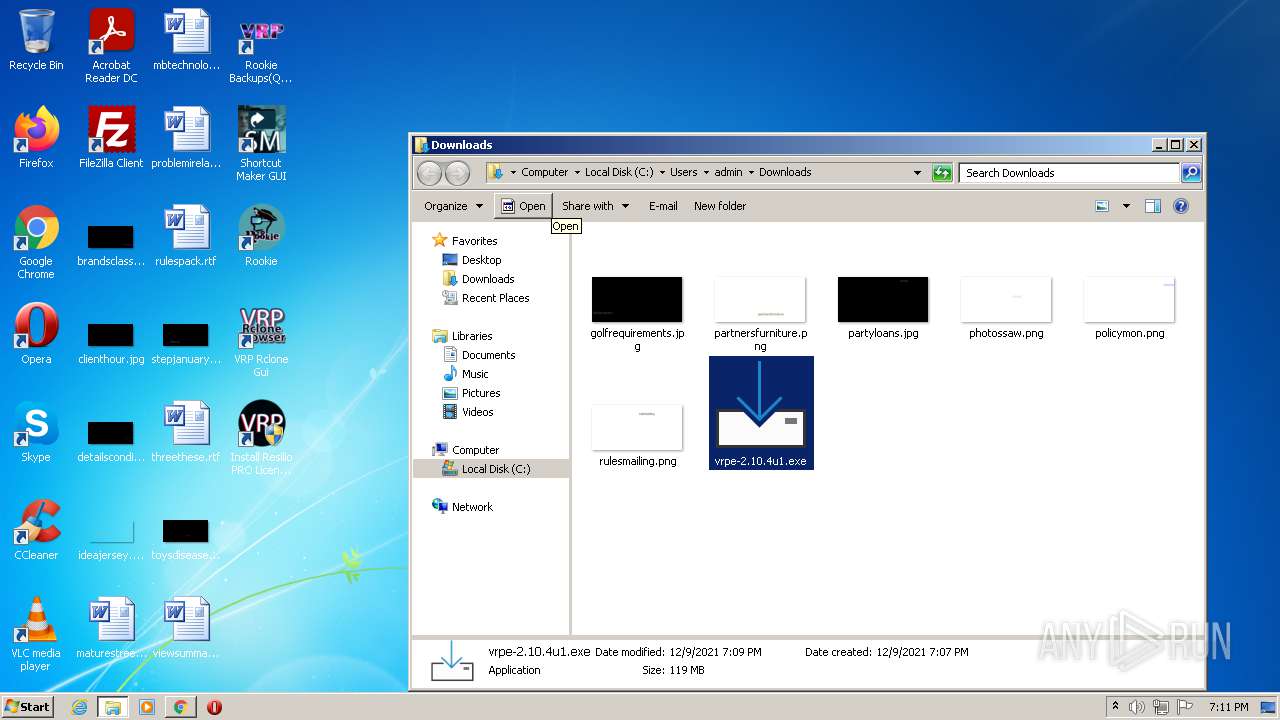This screenshot has height=720, width=1280.
Task: Click the taskbar clock showing 7:11 PM
Action: pos(1228,707)
